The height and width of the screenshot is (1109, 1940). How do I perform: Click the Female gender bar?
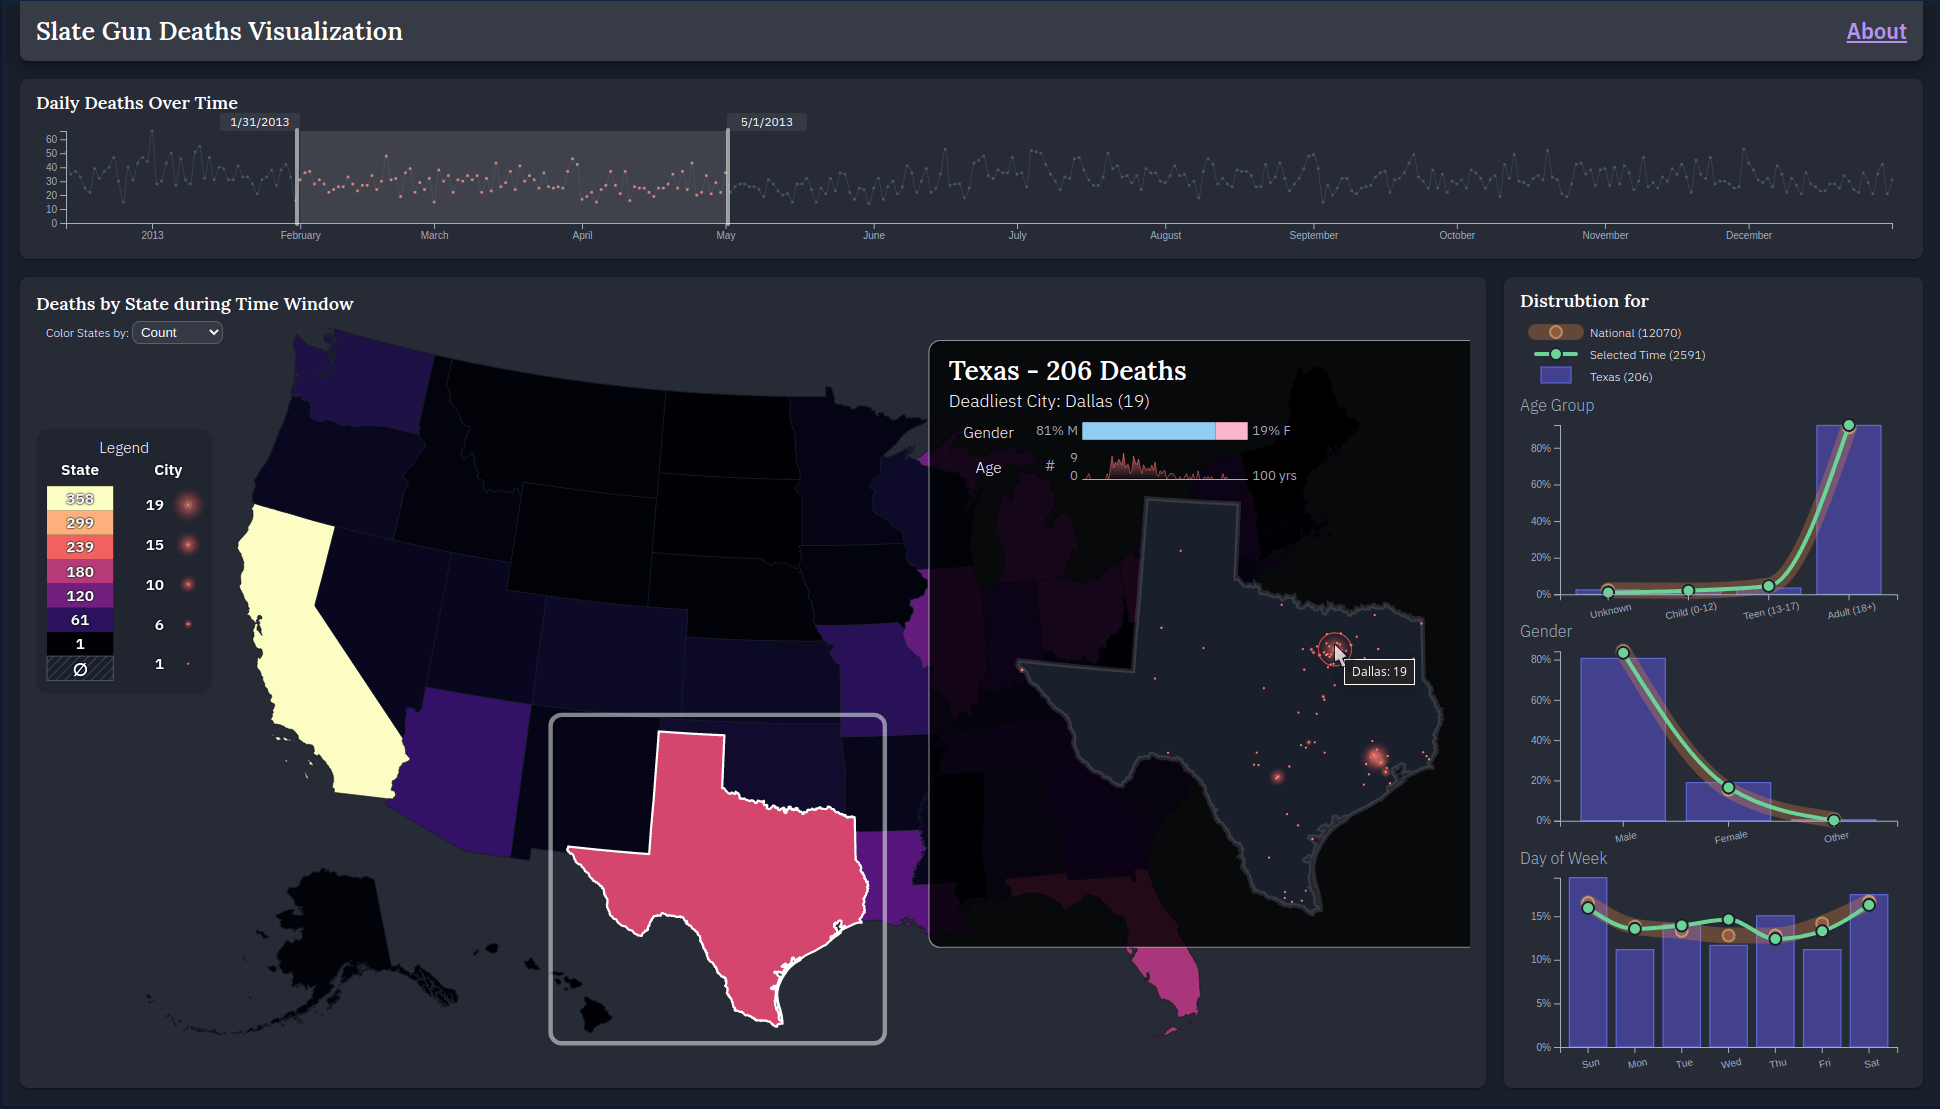(x=1728, y=802)
